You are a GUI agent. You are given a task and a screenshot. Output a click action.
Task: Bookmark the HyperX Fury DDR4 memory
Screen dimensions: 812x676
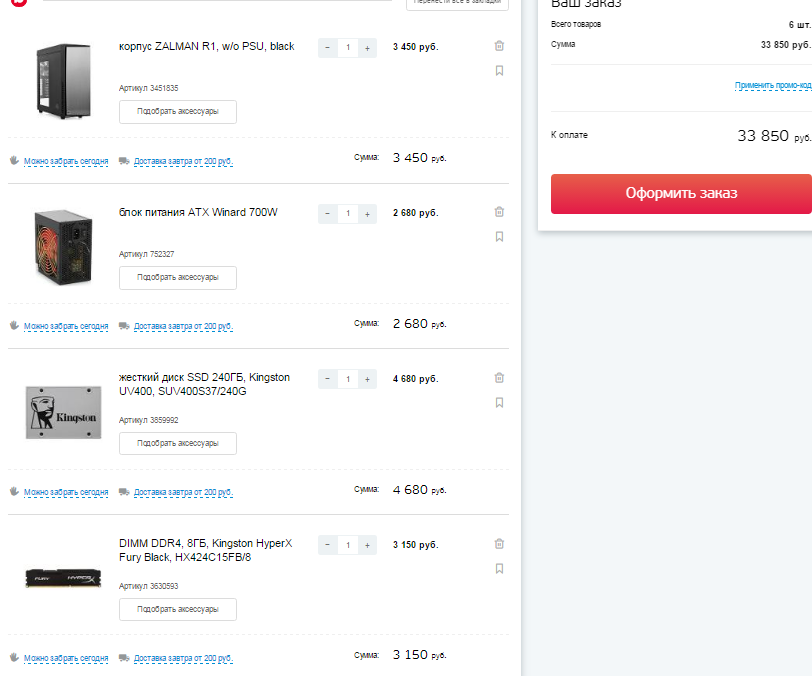(x=499, y=568)
